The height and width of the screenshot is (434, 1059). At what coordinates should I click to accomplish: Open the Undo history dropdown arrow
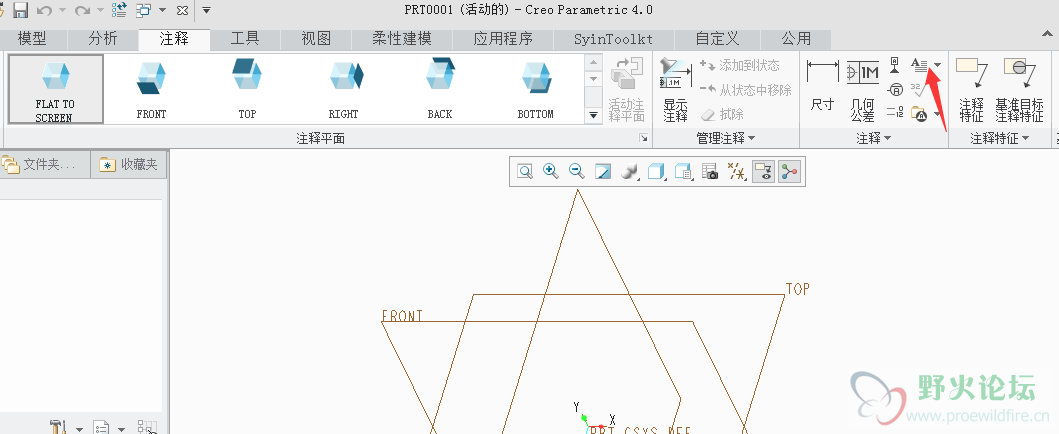click(x=62, y=11)
